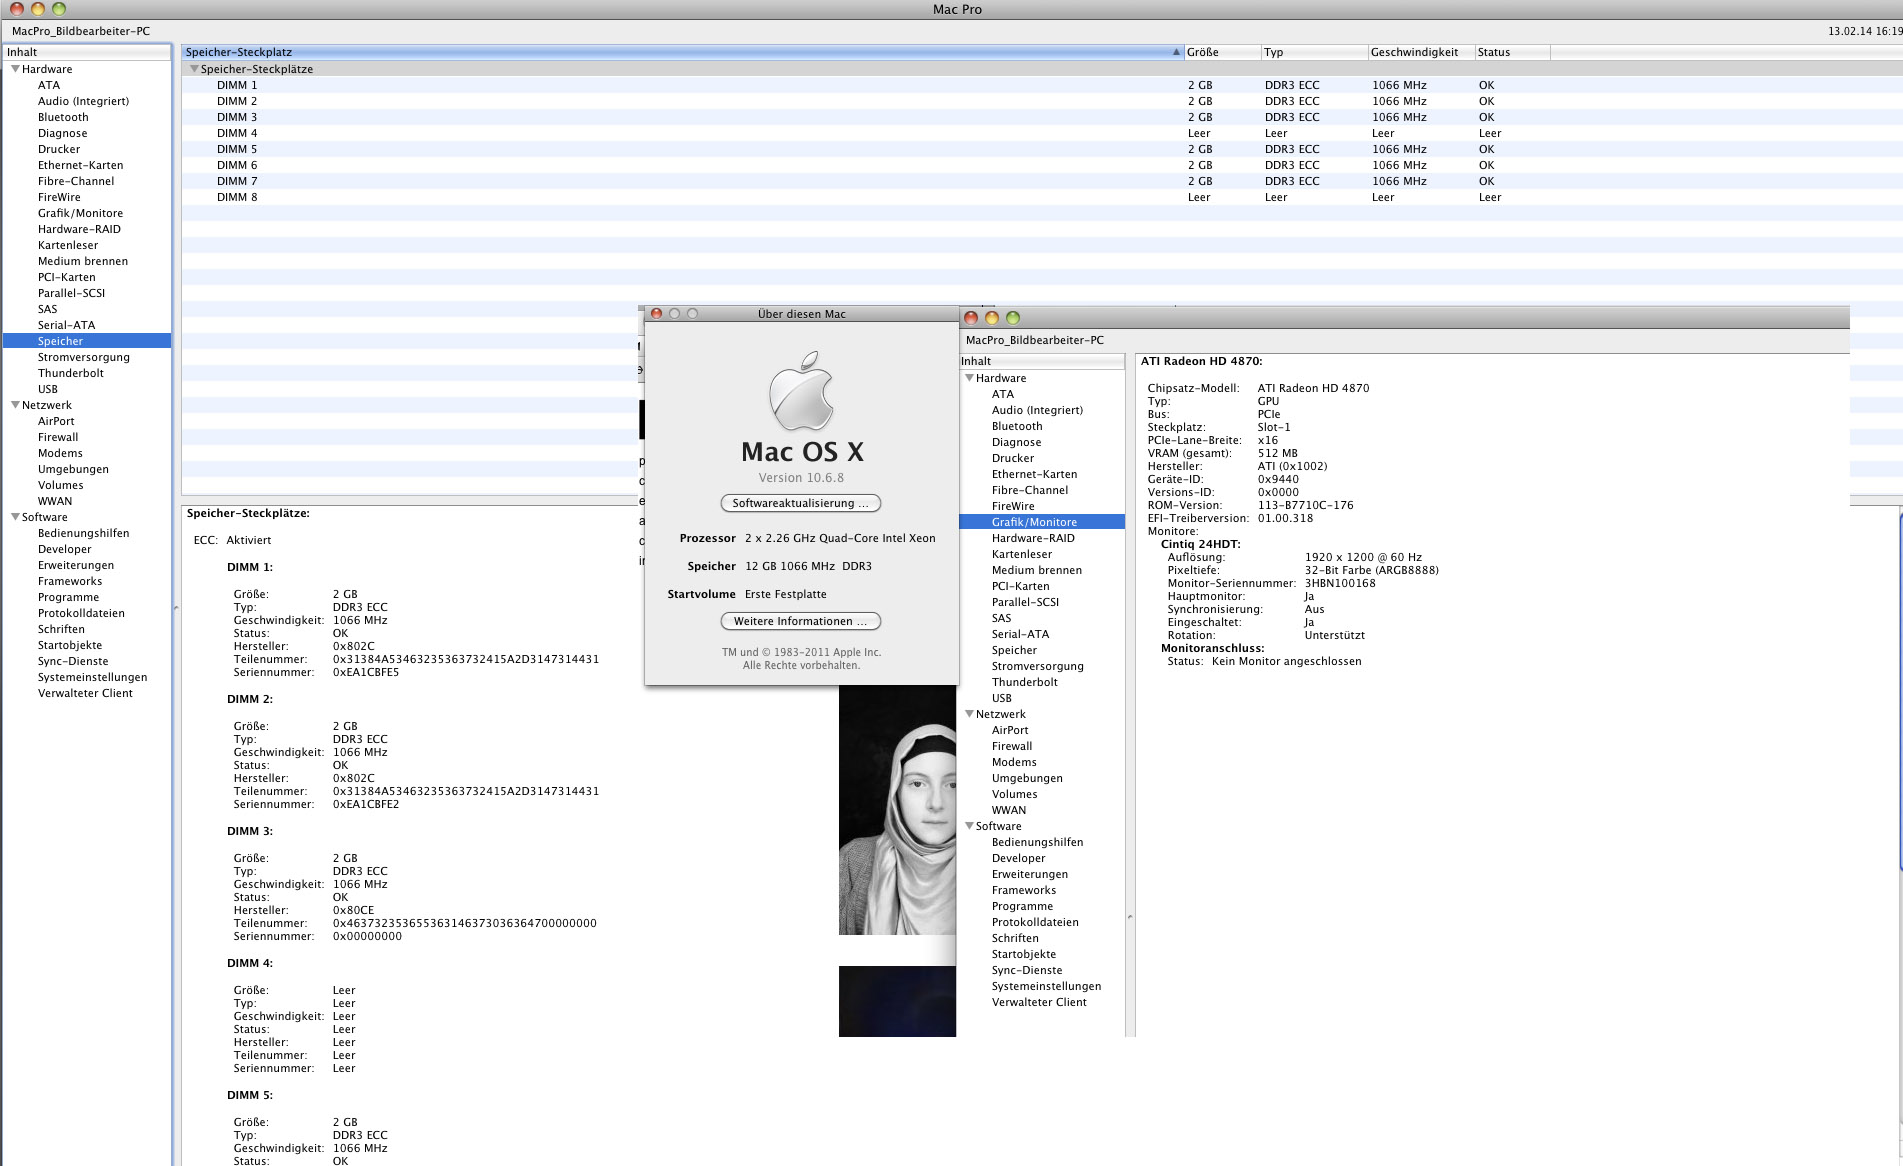Select the DIMM 2 row in the table
This screenshot has width=1903, height=1166.
pos(1042,101)
